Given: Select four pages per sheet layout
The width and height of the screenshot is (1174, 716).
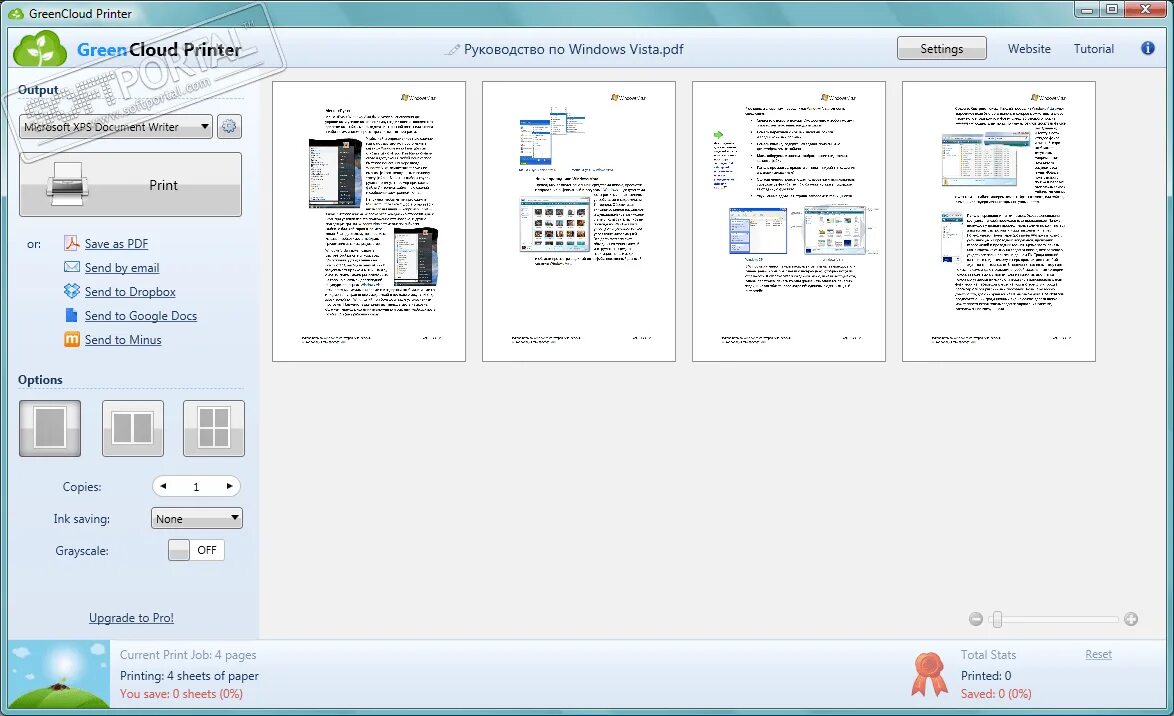Looking at the screenshot, I should click(214, 428).
